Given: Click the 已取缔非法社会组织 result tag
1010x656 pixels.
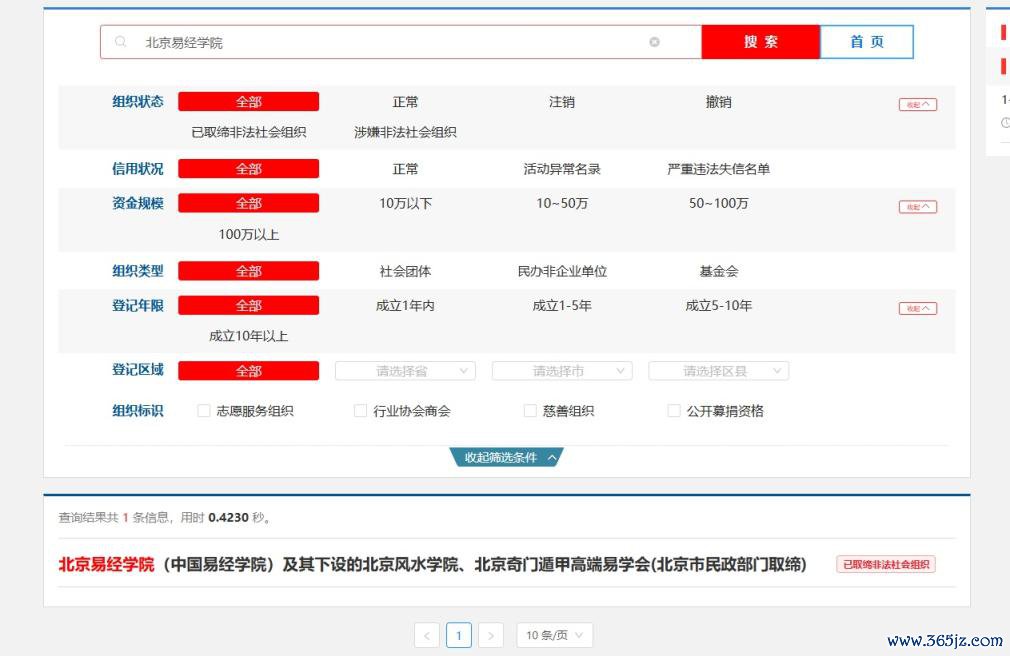Looking at the screenshot, I should pos(886,564).
